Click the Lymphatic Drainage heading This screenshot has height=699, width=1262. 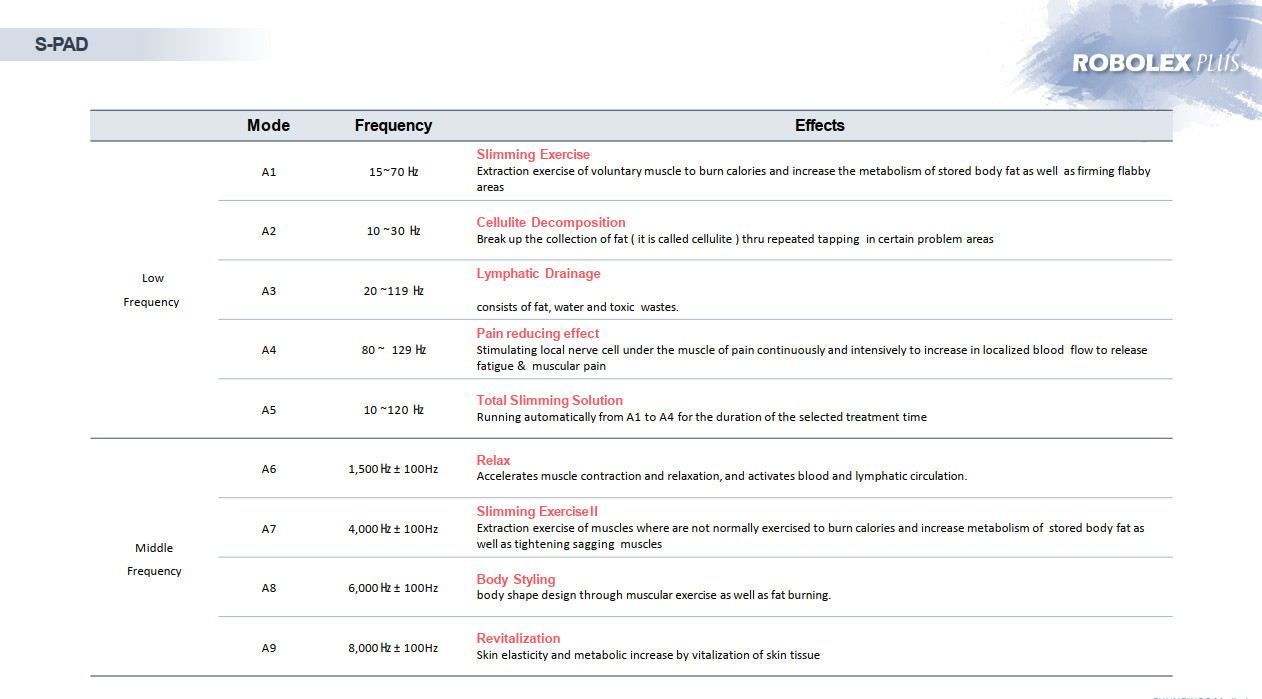[x=538, y=273]
